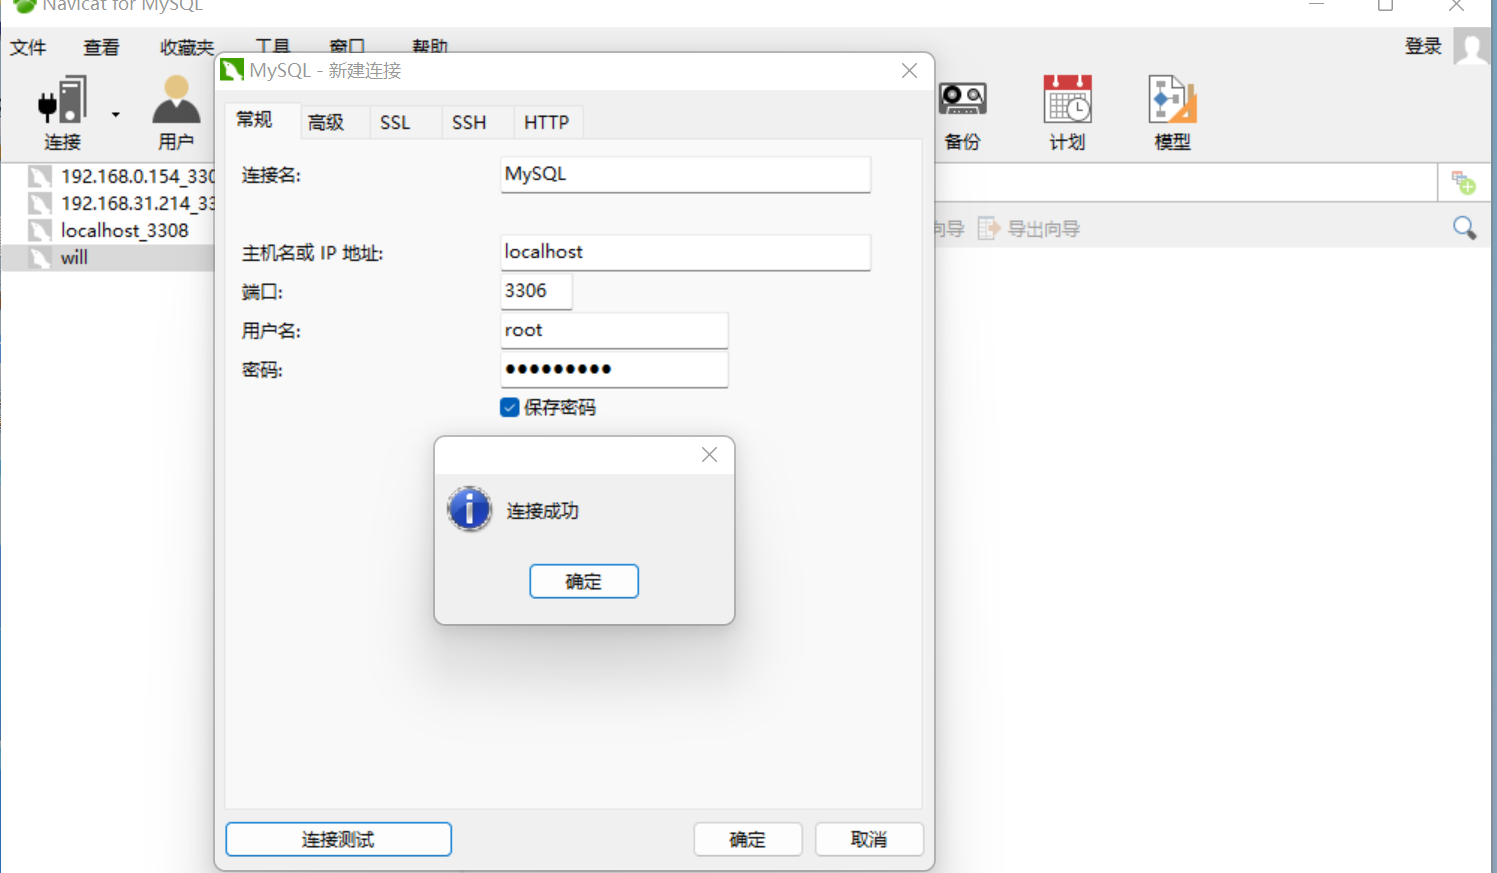The image size is (1497, 873).
Task: Select the will connection name
Action: (74, 258)
